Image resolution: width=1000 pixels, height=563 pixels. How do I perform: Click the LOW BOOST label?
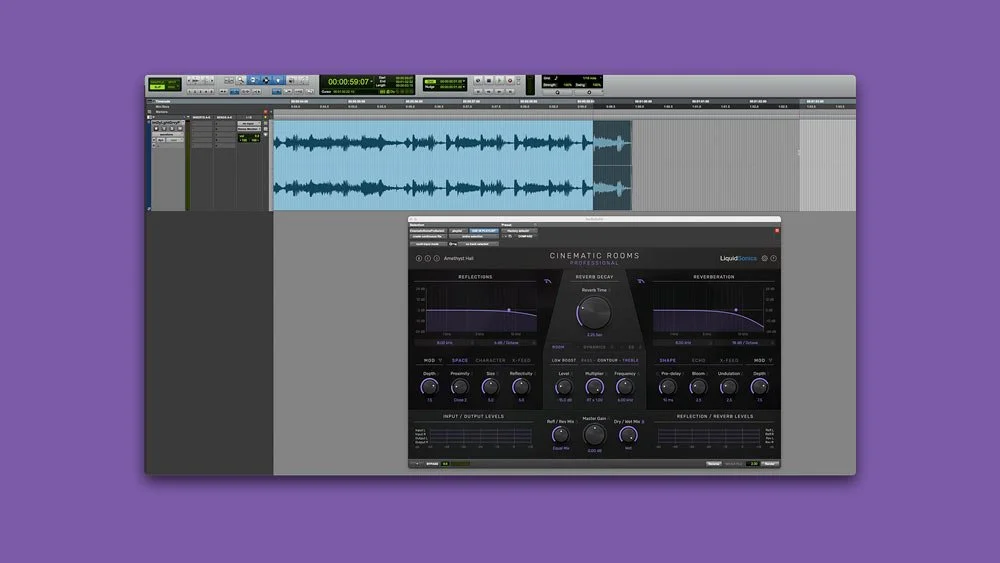point(564,360)
